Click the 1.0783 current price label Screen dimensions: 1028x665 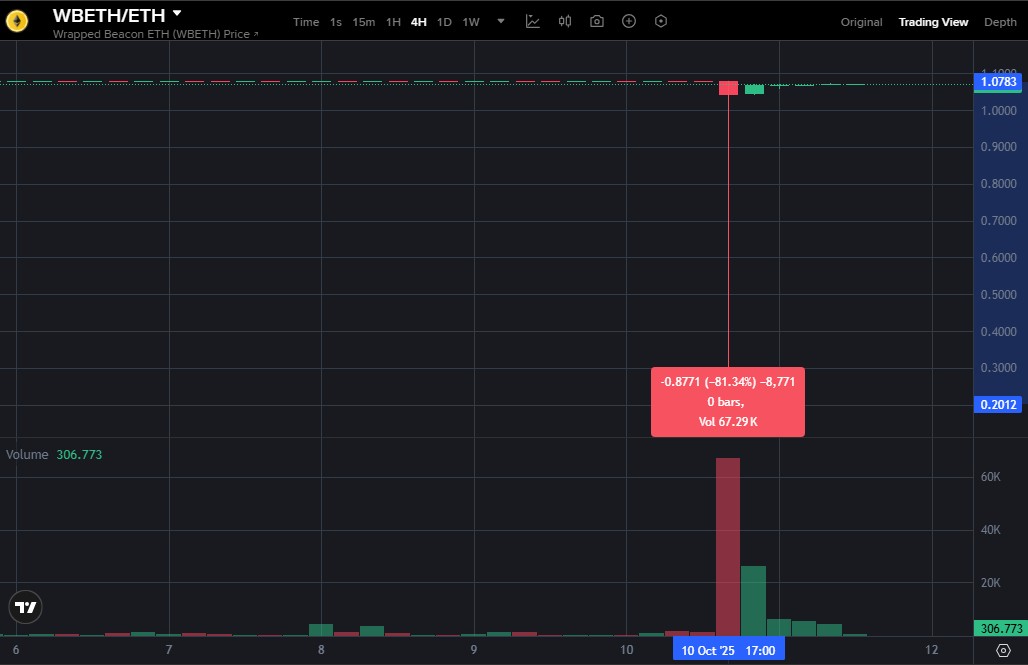(999, 82)
